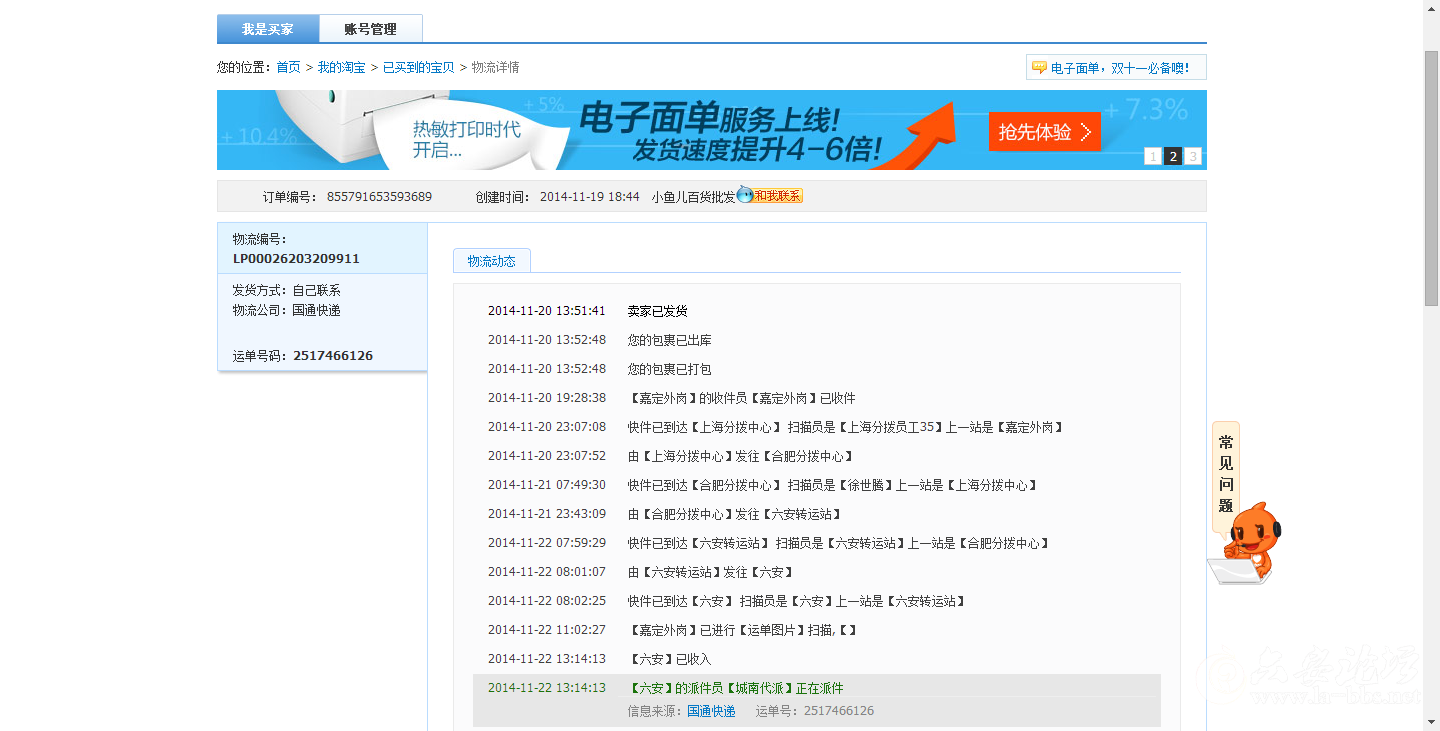
Task: Open the 国通快递 courier link
Action: point(713,710)
